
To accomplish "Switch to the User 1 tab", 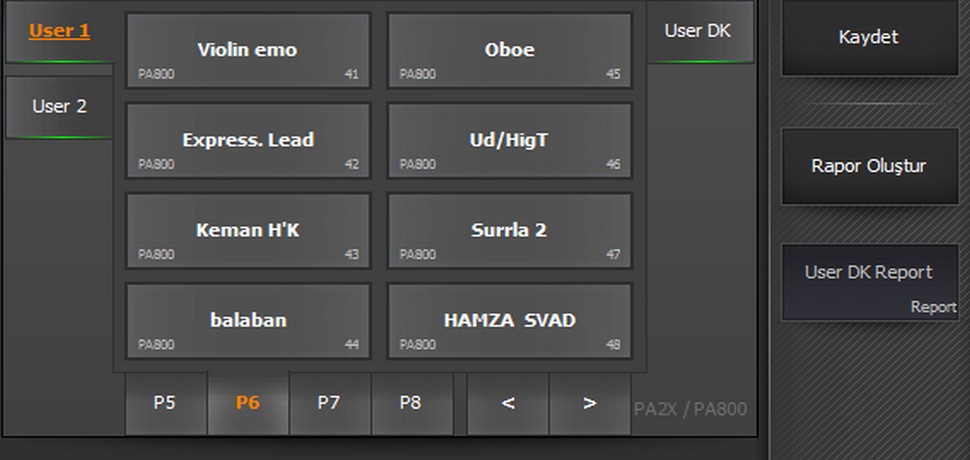I will (x=59, y=31).
